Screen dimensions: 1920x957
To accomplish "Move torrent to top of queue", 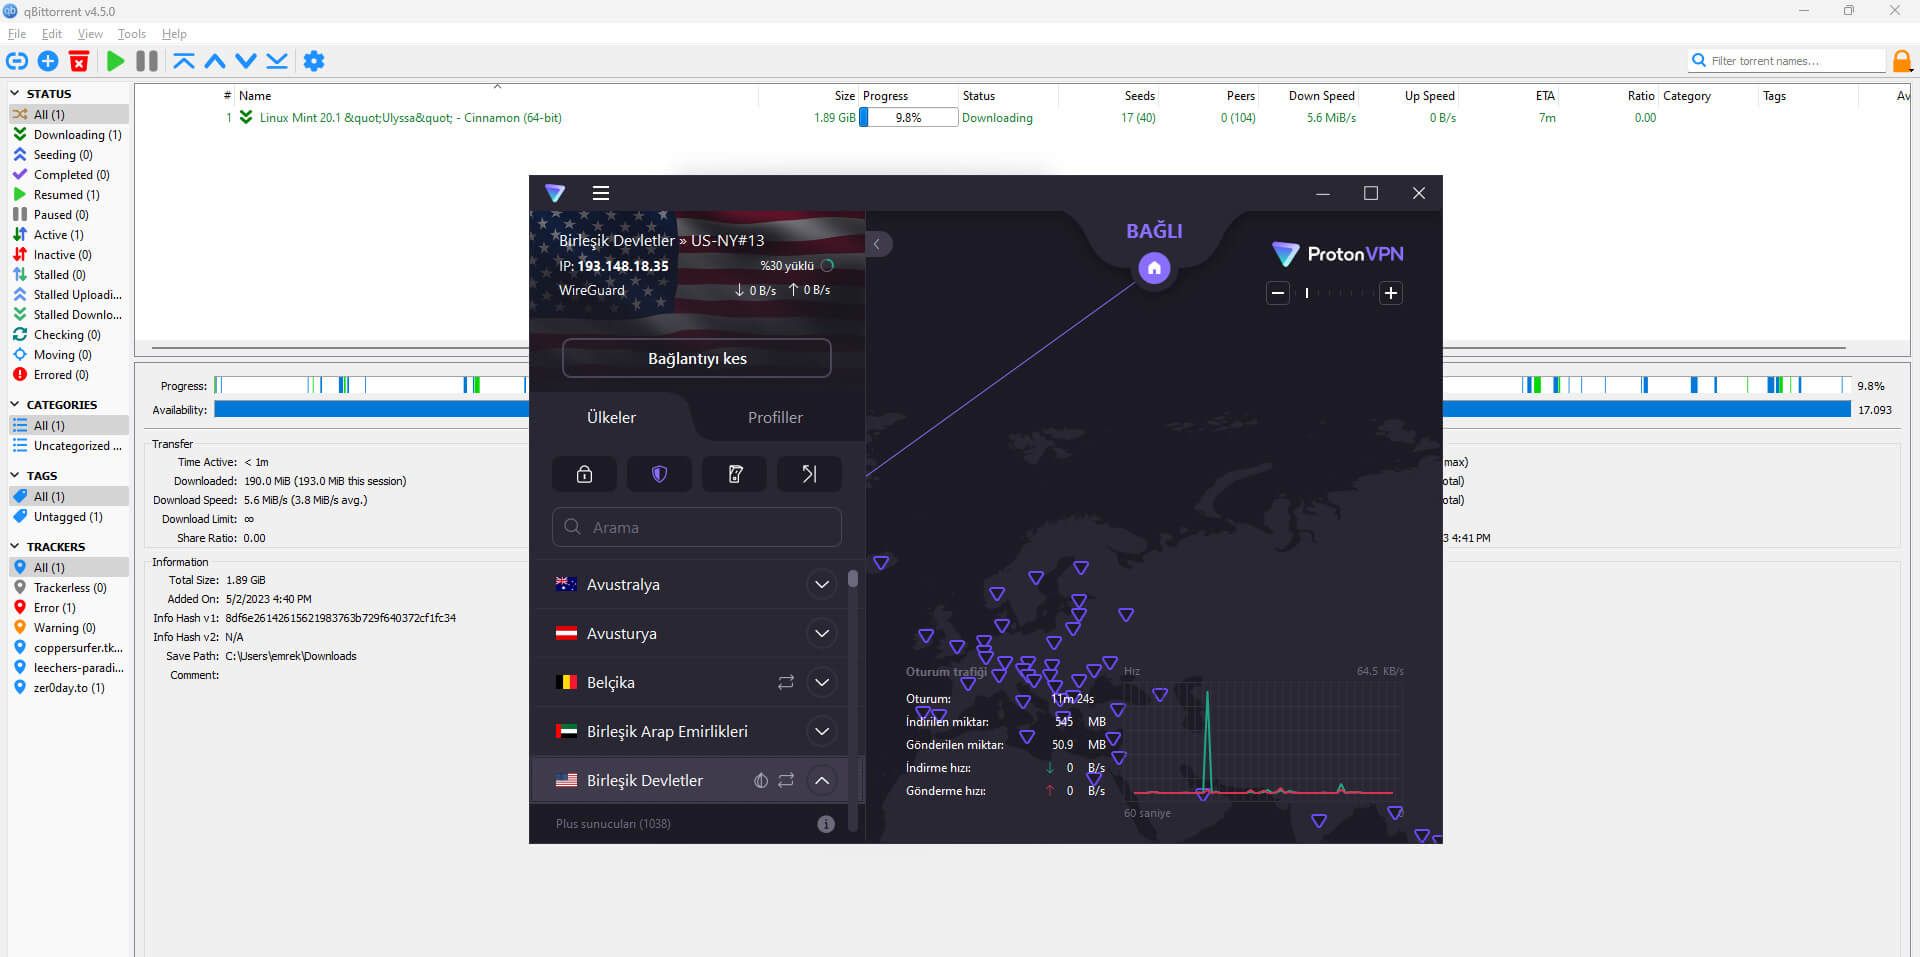I will point(184,61).
